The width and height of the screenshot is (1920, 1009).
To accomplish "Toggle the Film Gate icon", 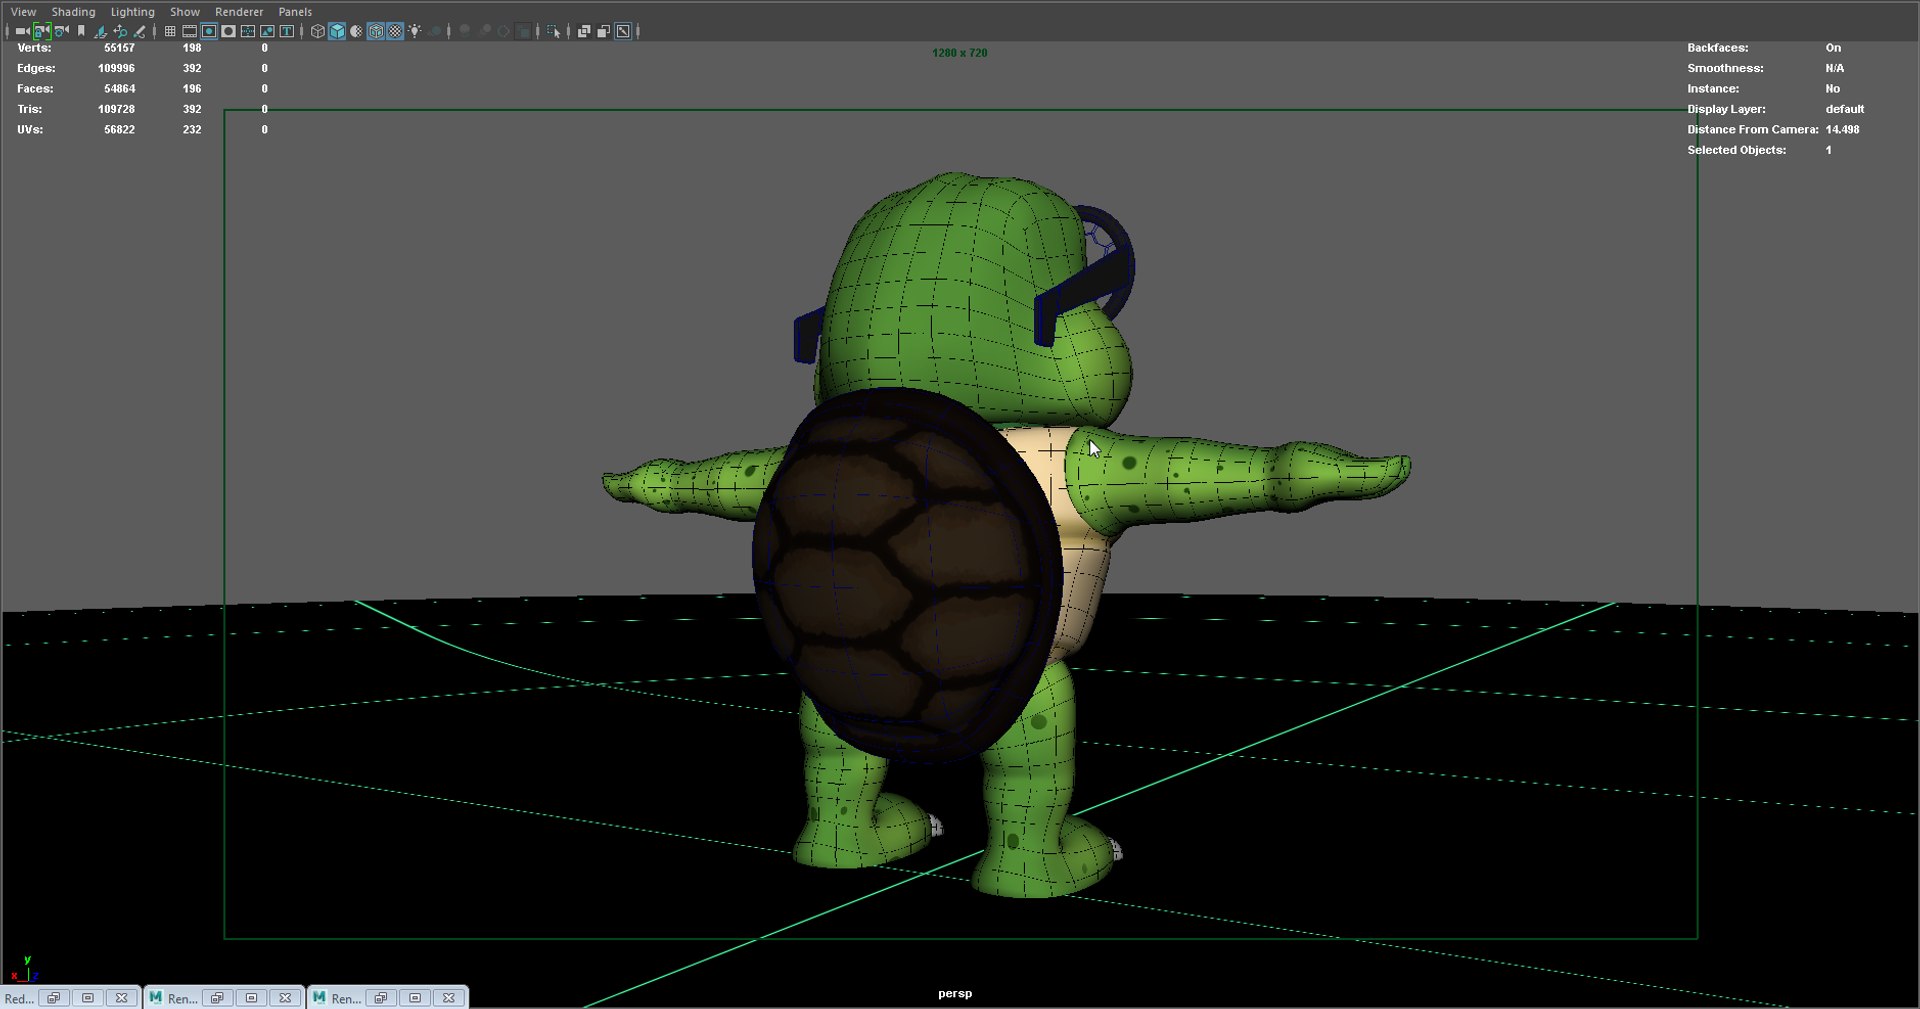I will point(189,31).
